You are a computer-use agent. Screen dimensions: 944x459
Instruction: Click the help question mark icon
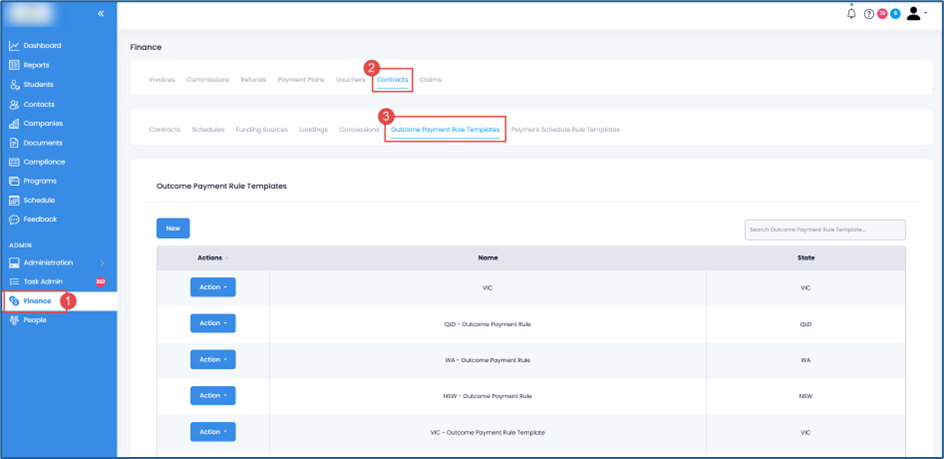[x=868, y=14]
